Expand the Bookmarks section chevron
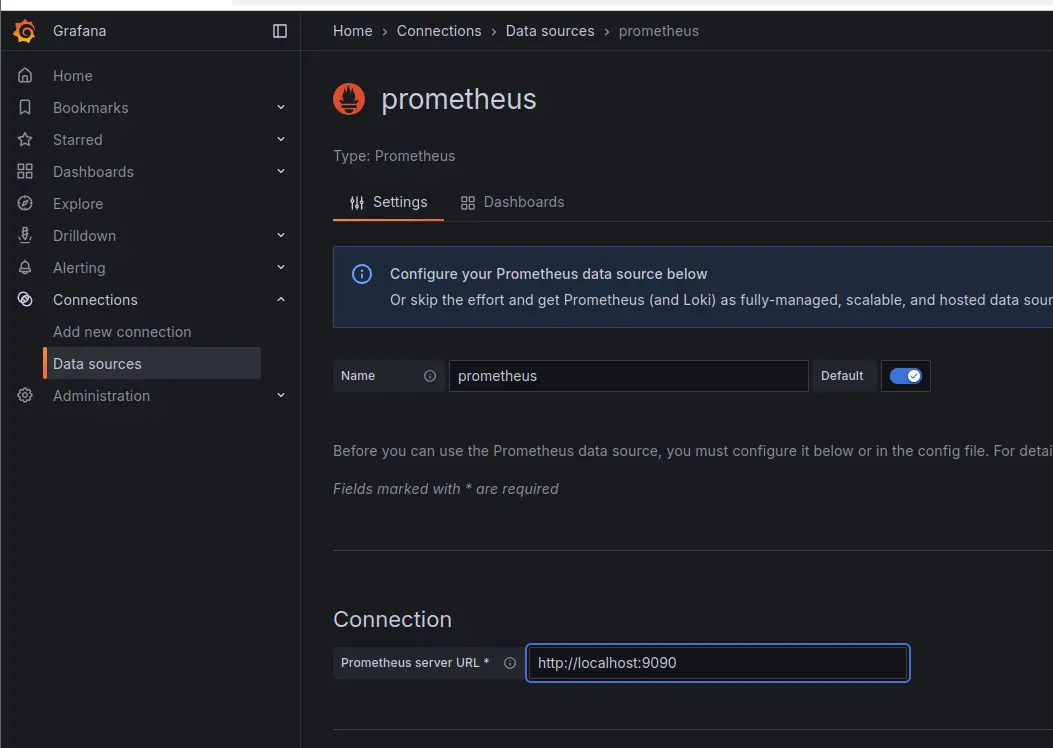Viewport: 1053px width, 748px height. coord(281,108)
